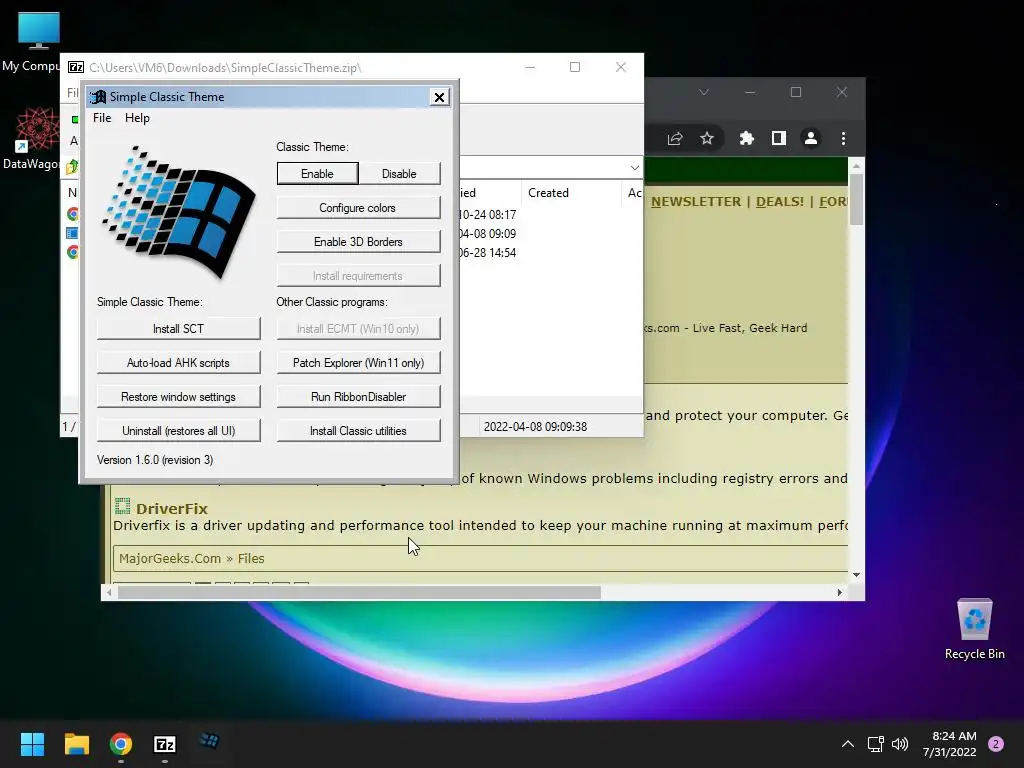
Task: Switch to 7-Zip from taskbar
Action: click(165, 744)
